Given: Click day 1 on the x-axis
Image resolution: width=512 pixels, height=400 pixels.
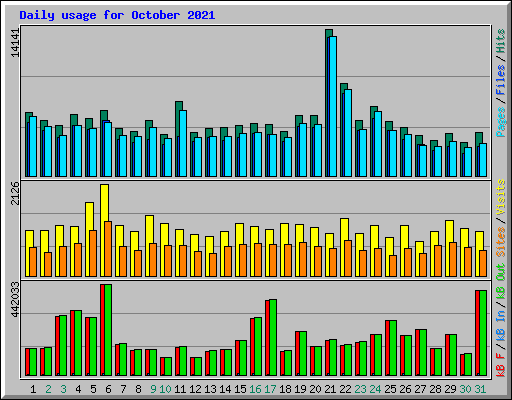Looking at the screenshot, I should pyautogui.click(x=33, y=389).
